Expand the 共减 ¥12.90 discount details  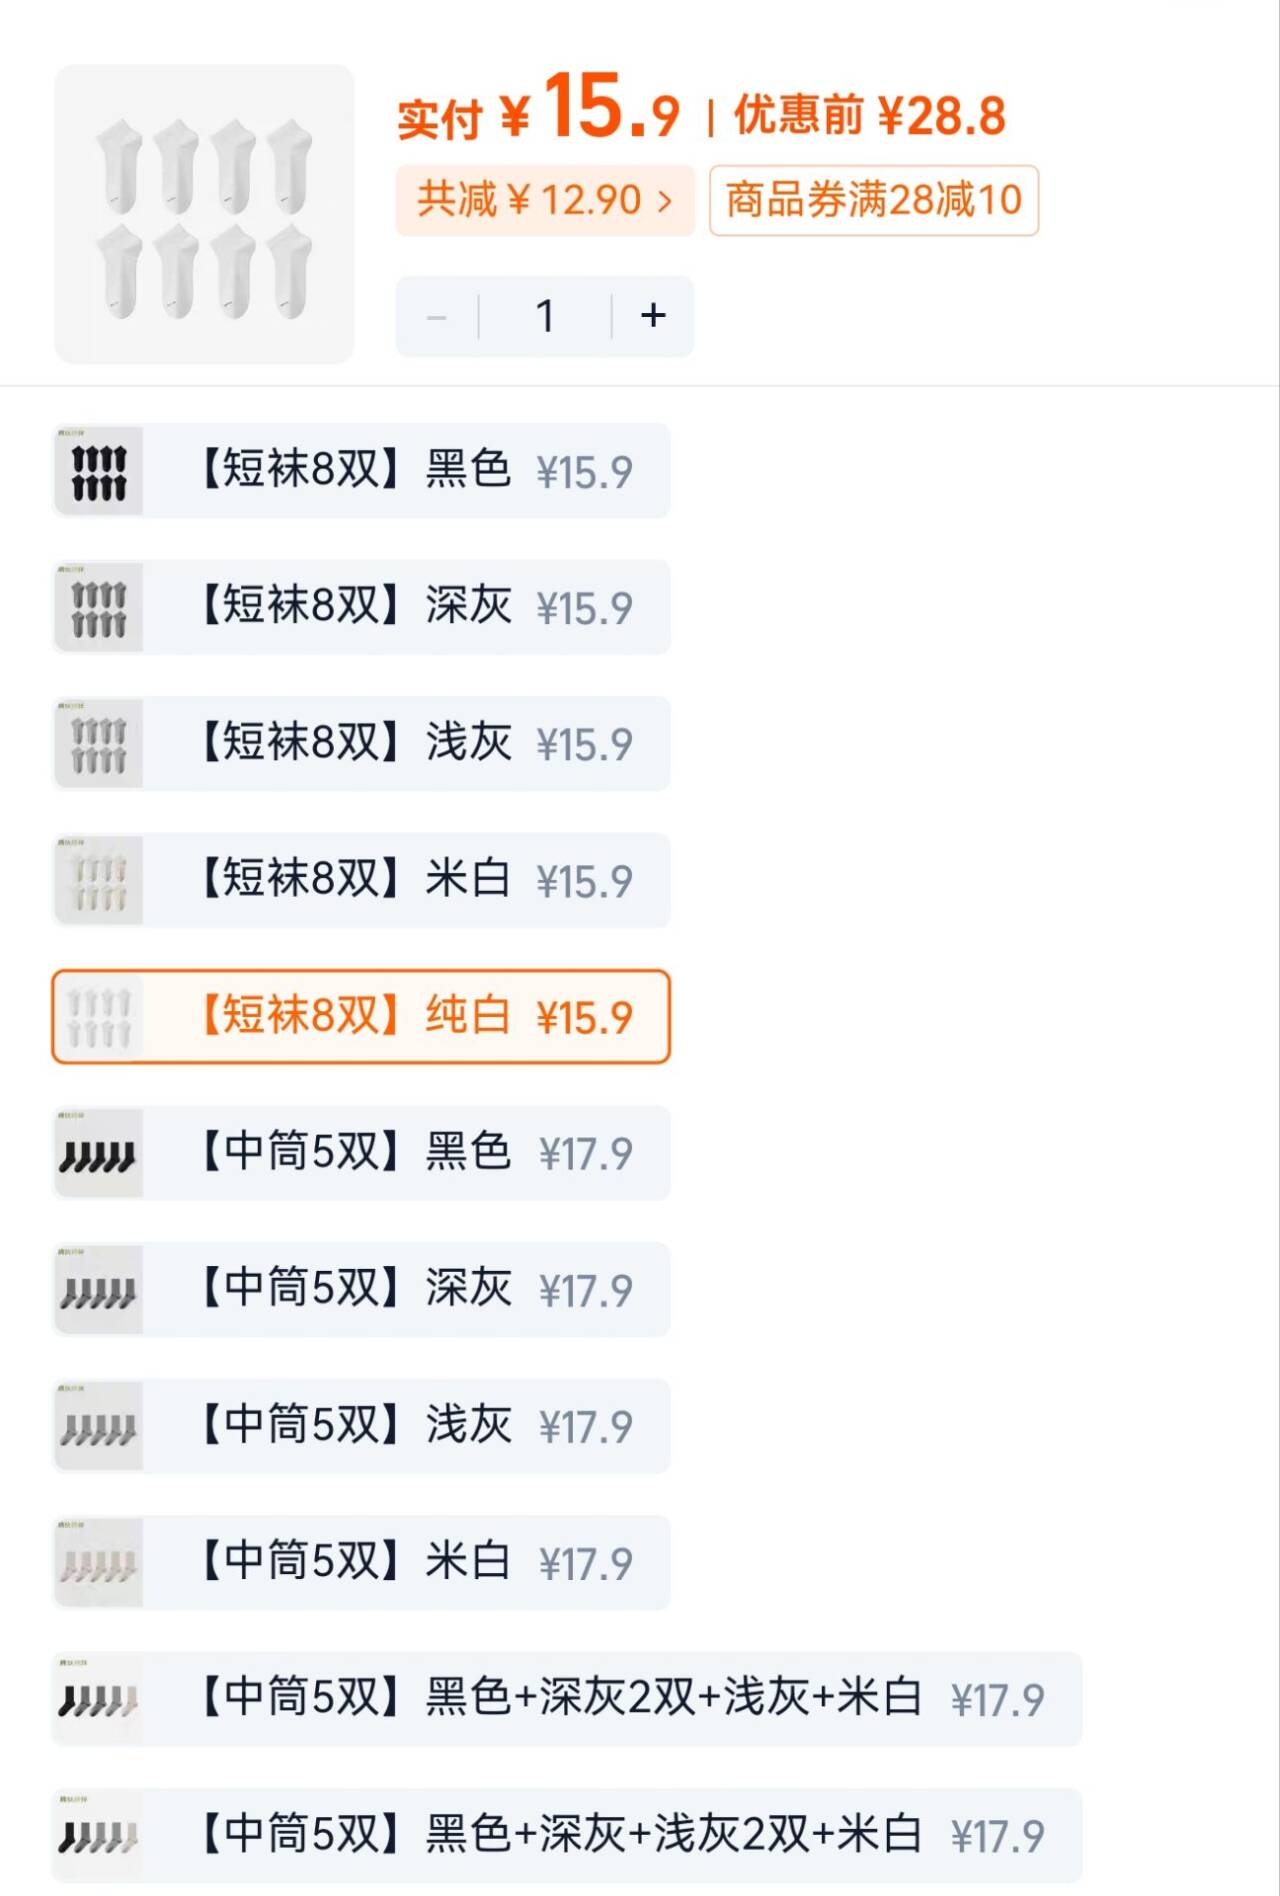click(545, 200)
